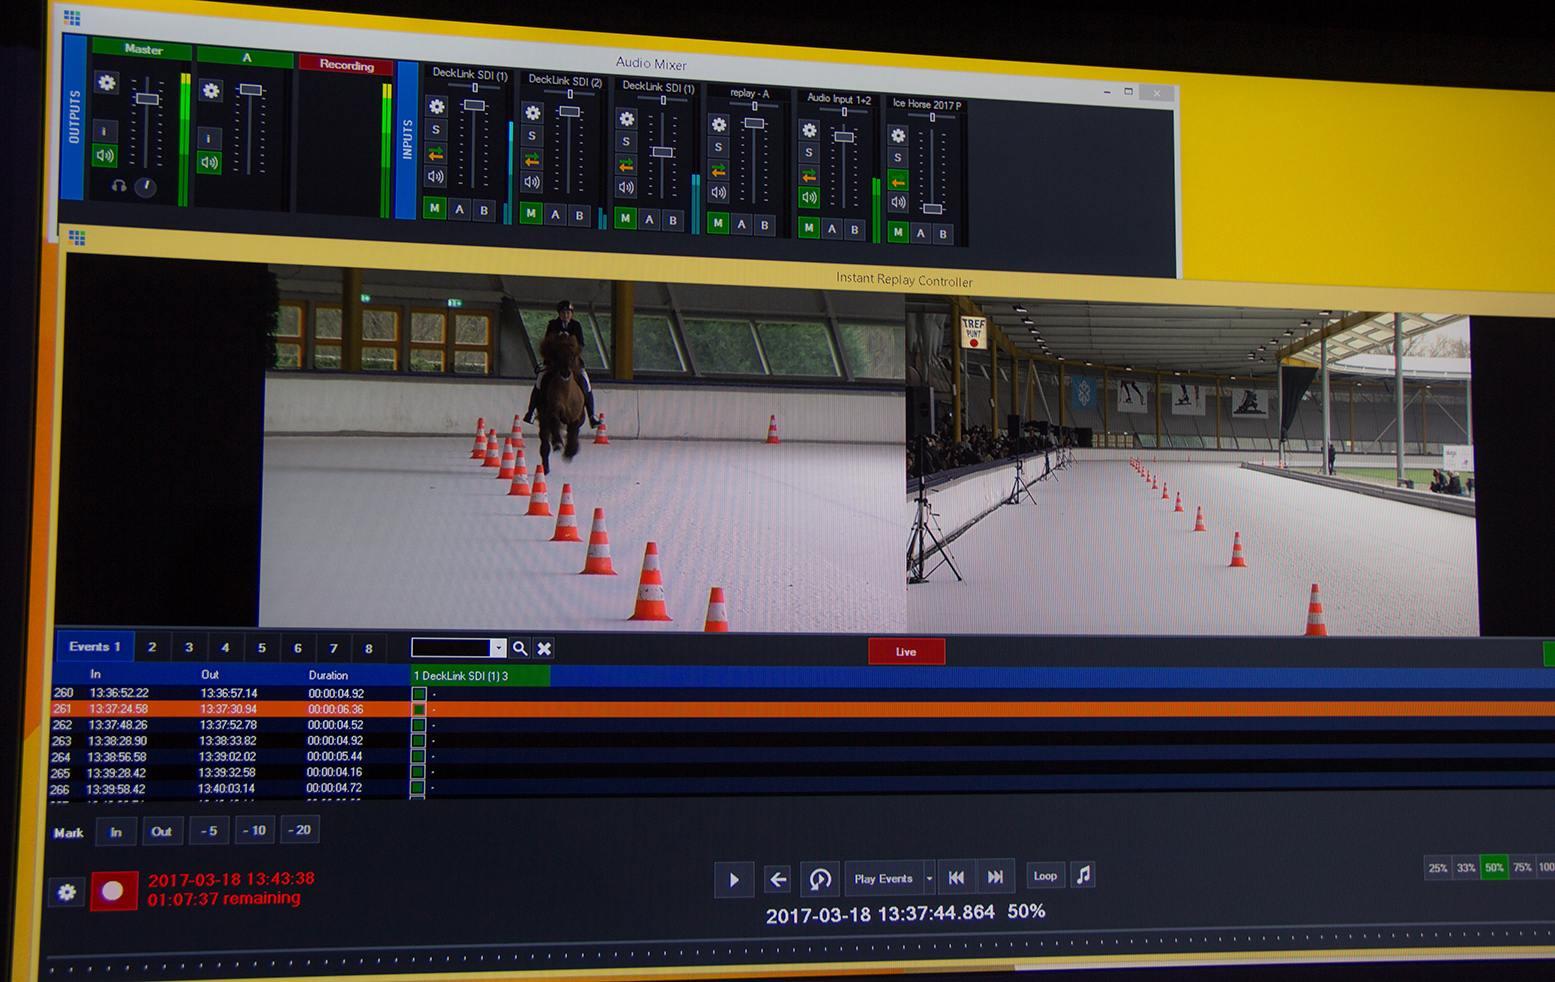The image size is (1555, 982).
Task: Switch to events tab 8
Action: tap(368, 648)
